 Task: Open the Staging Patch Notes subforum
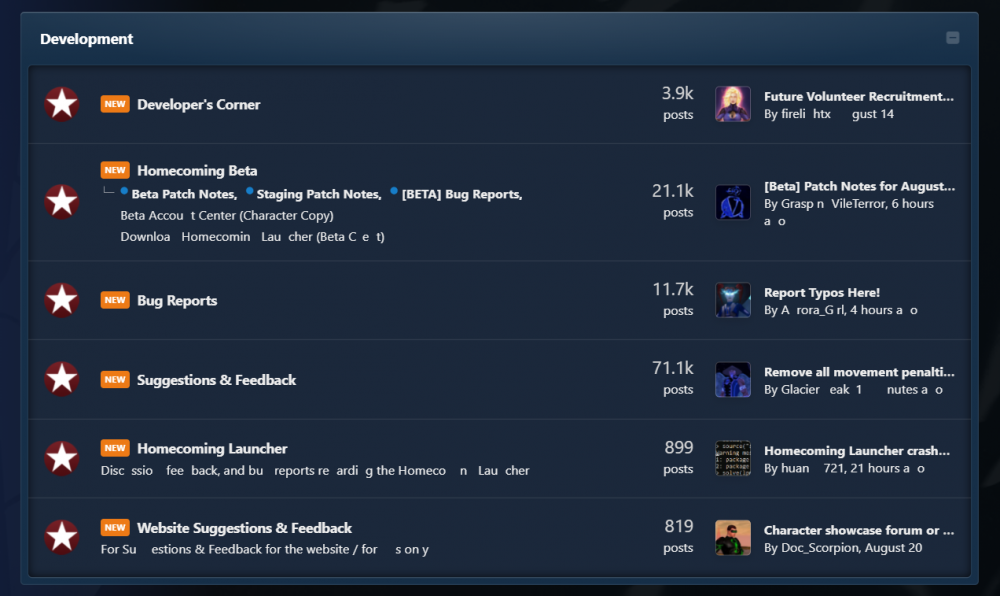click(x=319, y=194)
